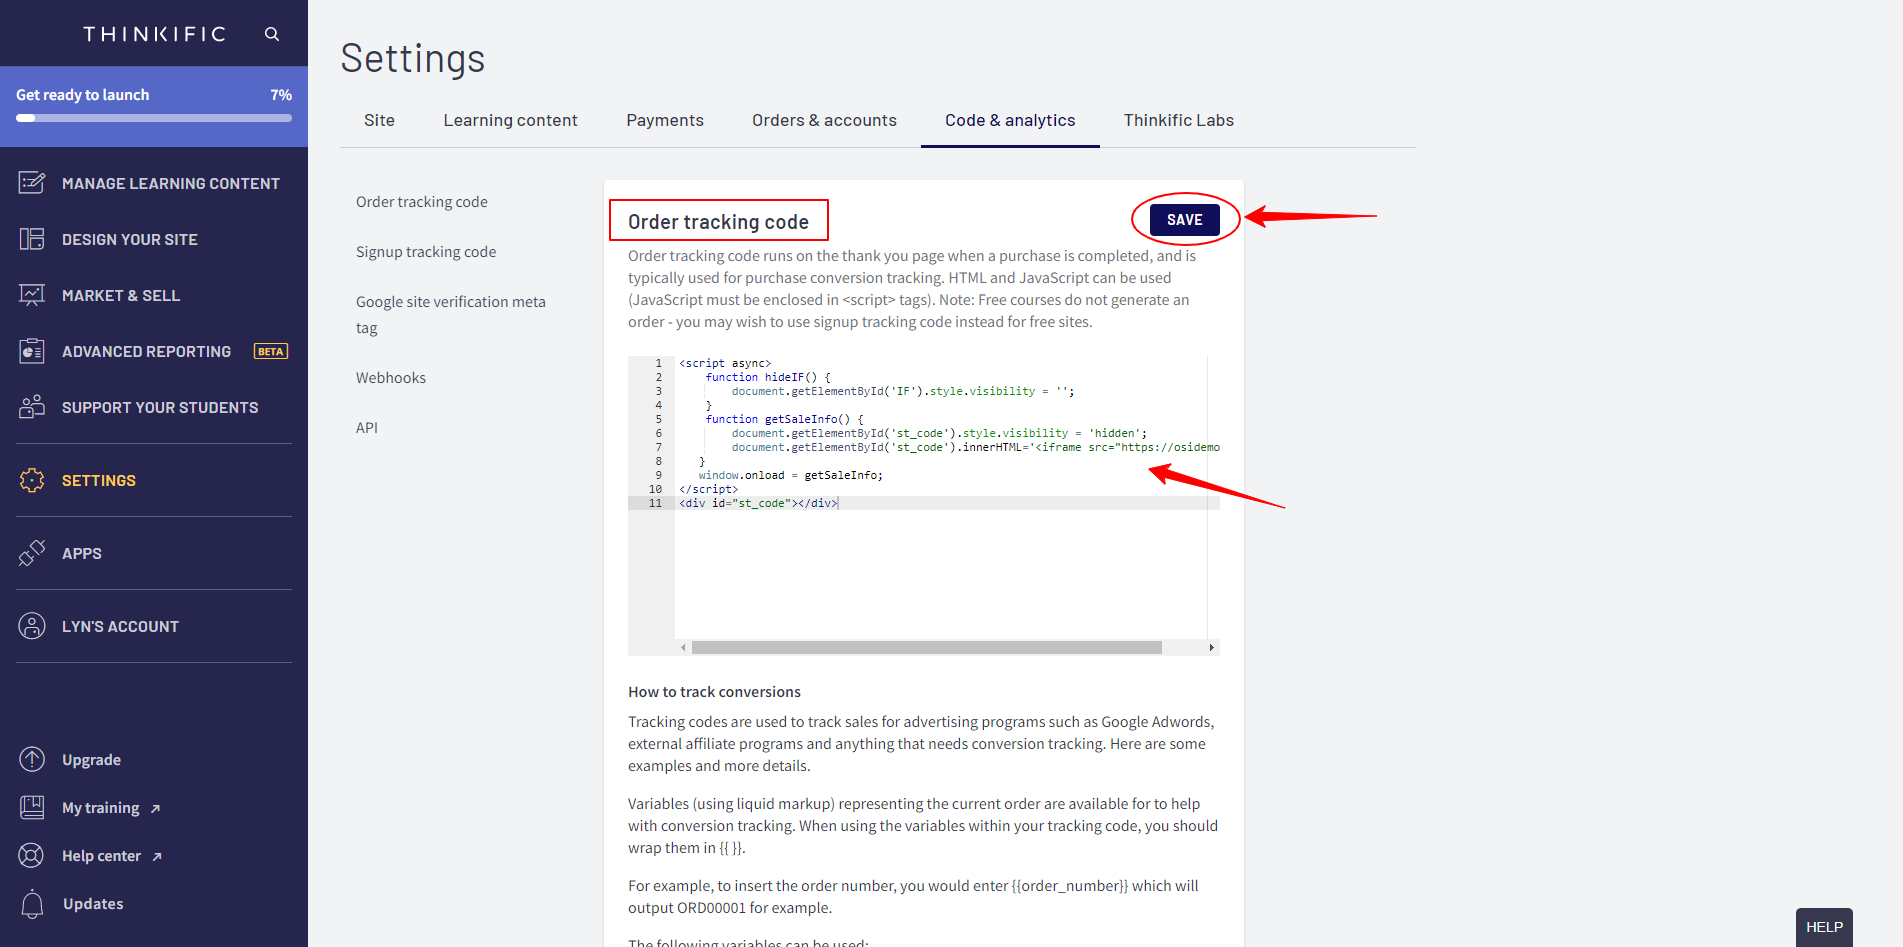The width and height of the screenshot is (1903, 947).
Task: Click the Help center lifebuoy icon
Action: click(x=32, y=855)
